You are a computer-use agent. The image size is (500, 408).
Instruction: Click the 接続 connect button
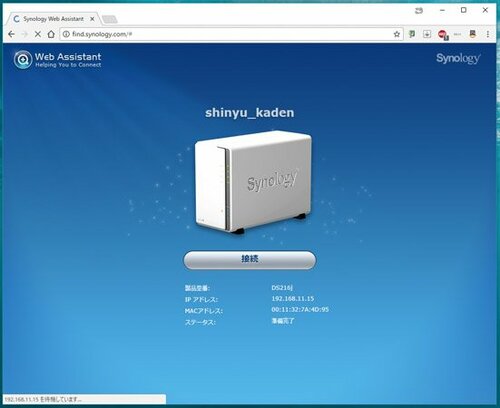(x=250, y=260)
